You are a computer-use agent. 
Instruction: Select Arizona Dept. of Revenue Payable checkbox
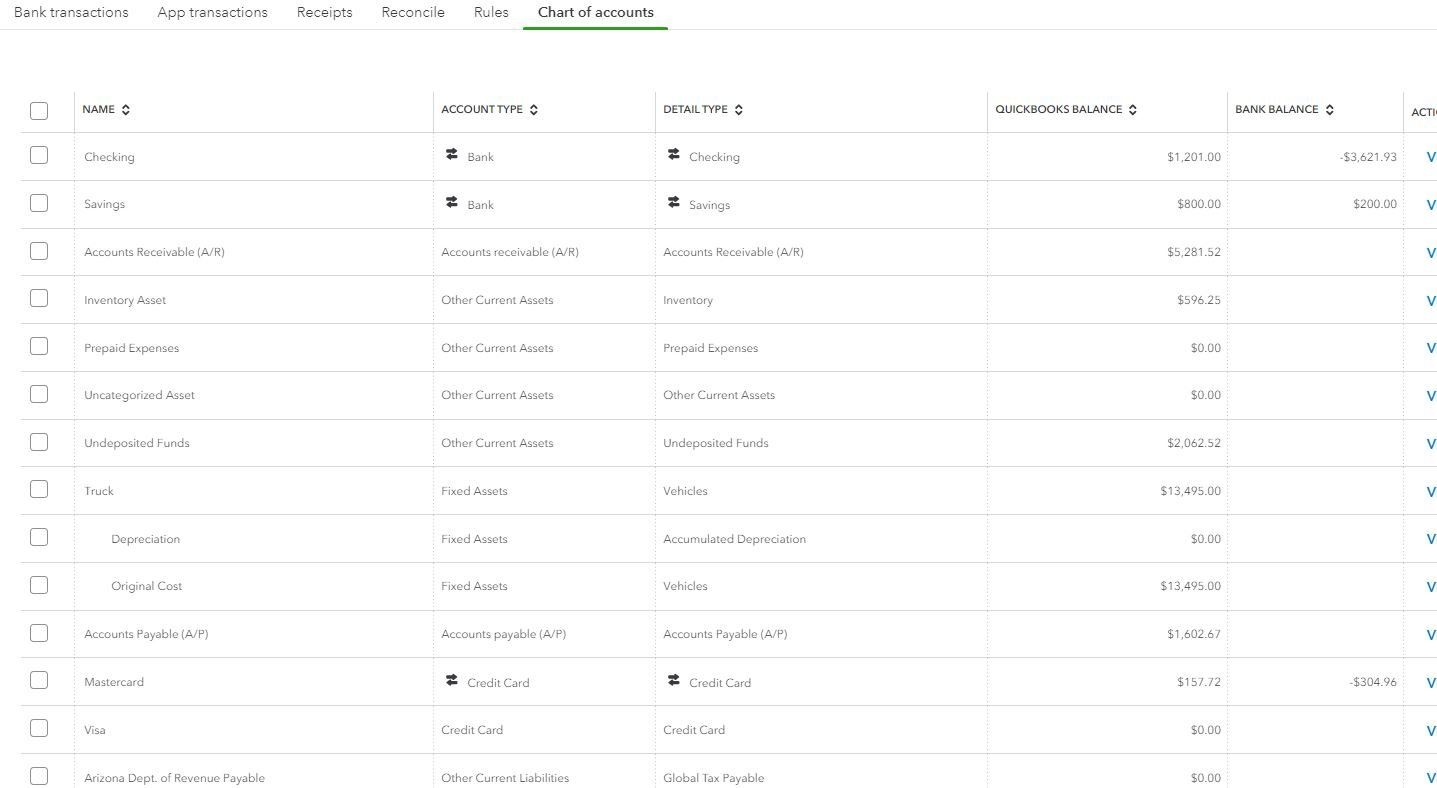click(x=39, y=776)
